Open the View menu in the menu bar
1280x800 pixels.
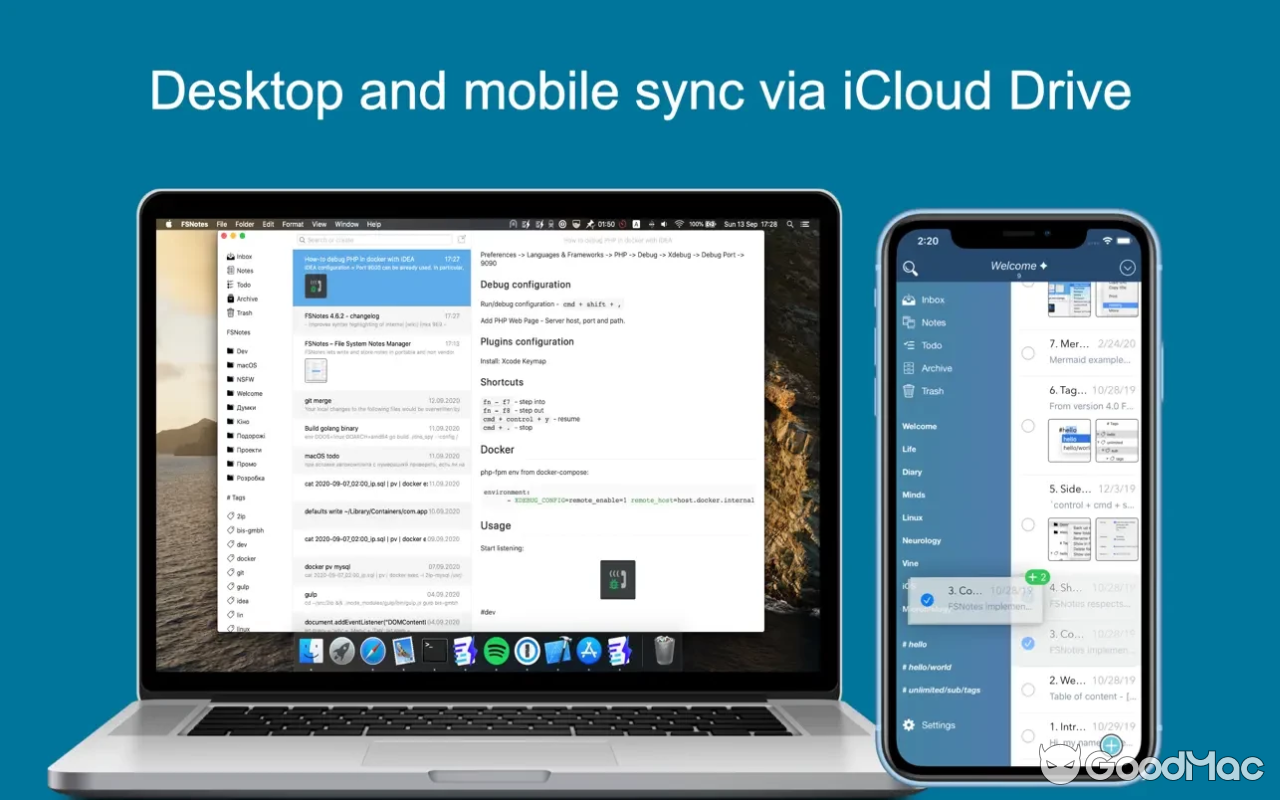pos(319,224)
